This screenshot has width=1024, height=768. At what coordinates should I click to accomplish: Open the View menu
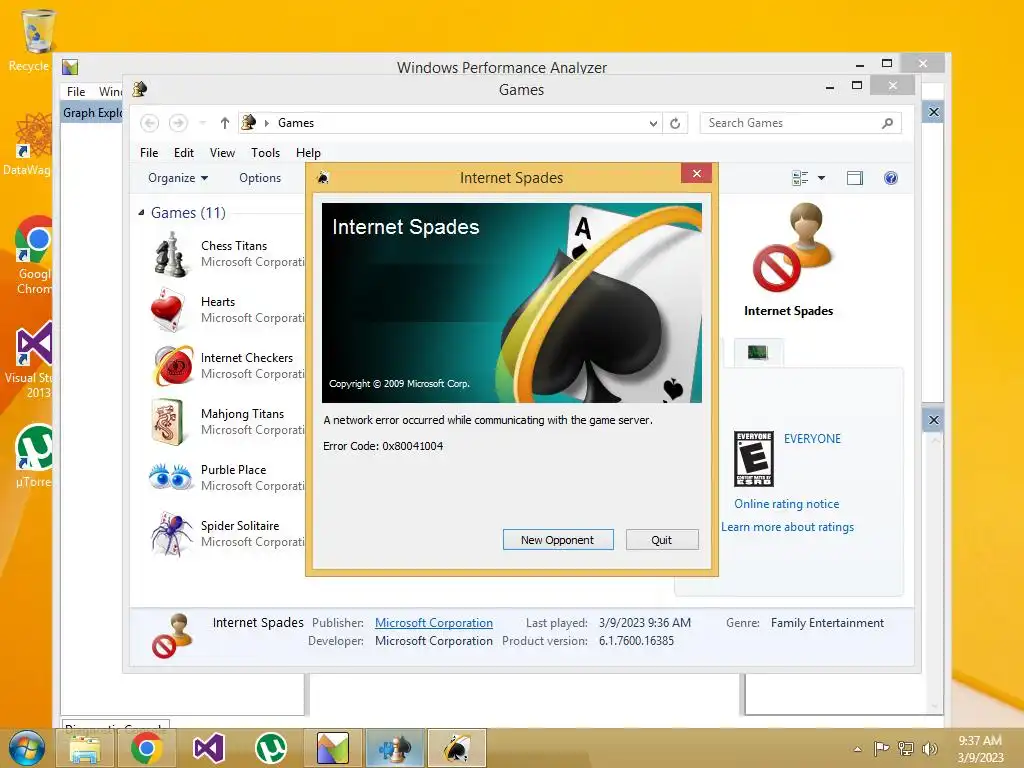coord(222,153)
